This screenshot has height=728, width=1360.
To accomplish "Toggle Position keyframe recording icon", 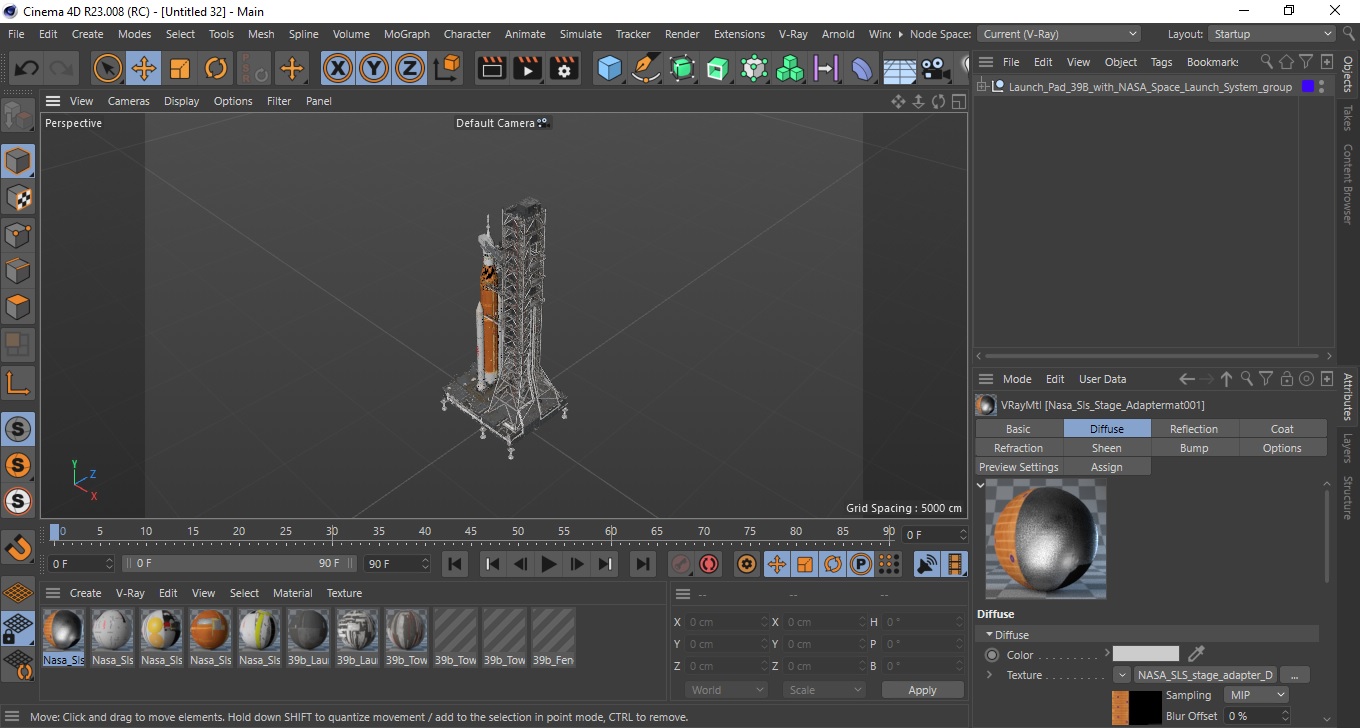I will [x=776, y=564].
